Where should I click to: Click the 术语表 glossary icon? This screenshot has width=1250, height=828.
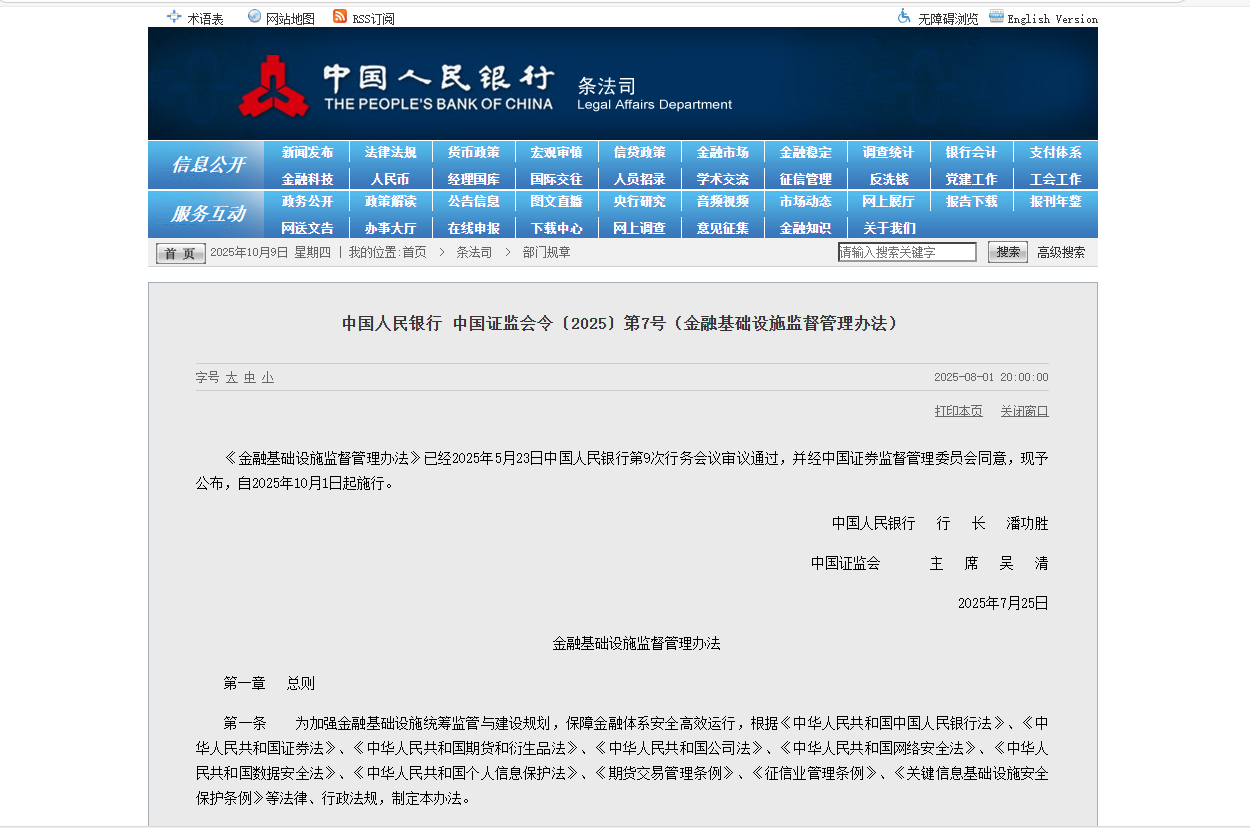point(174,17)
